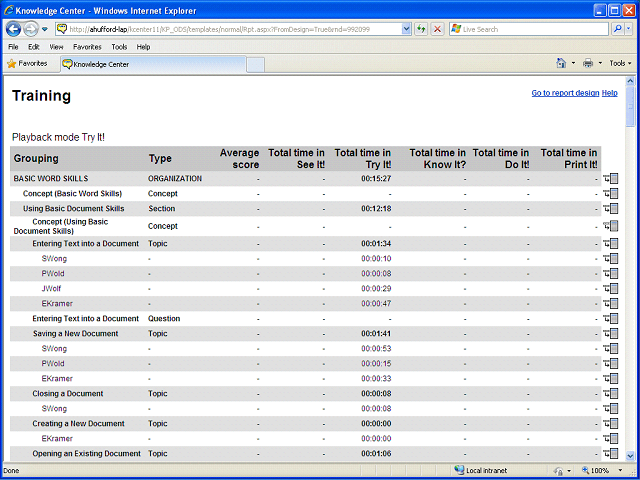
Task: Expand the Print options dropdown arrow
Action: 600,63
